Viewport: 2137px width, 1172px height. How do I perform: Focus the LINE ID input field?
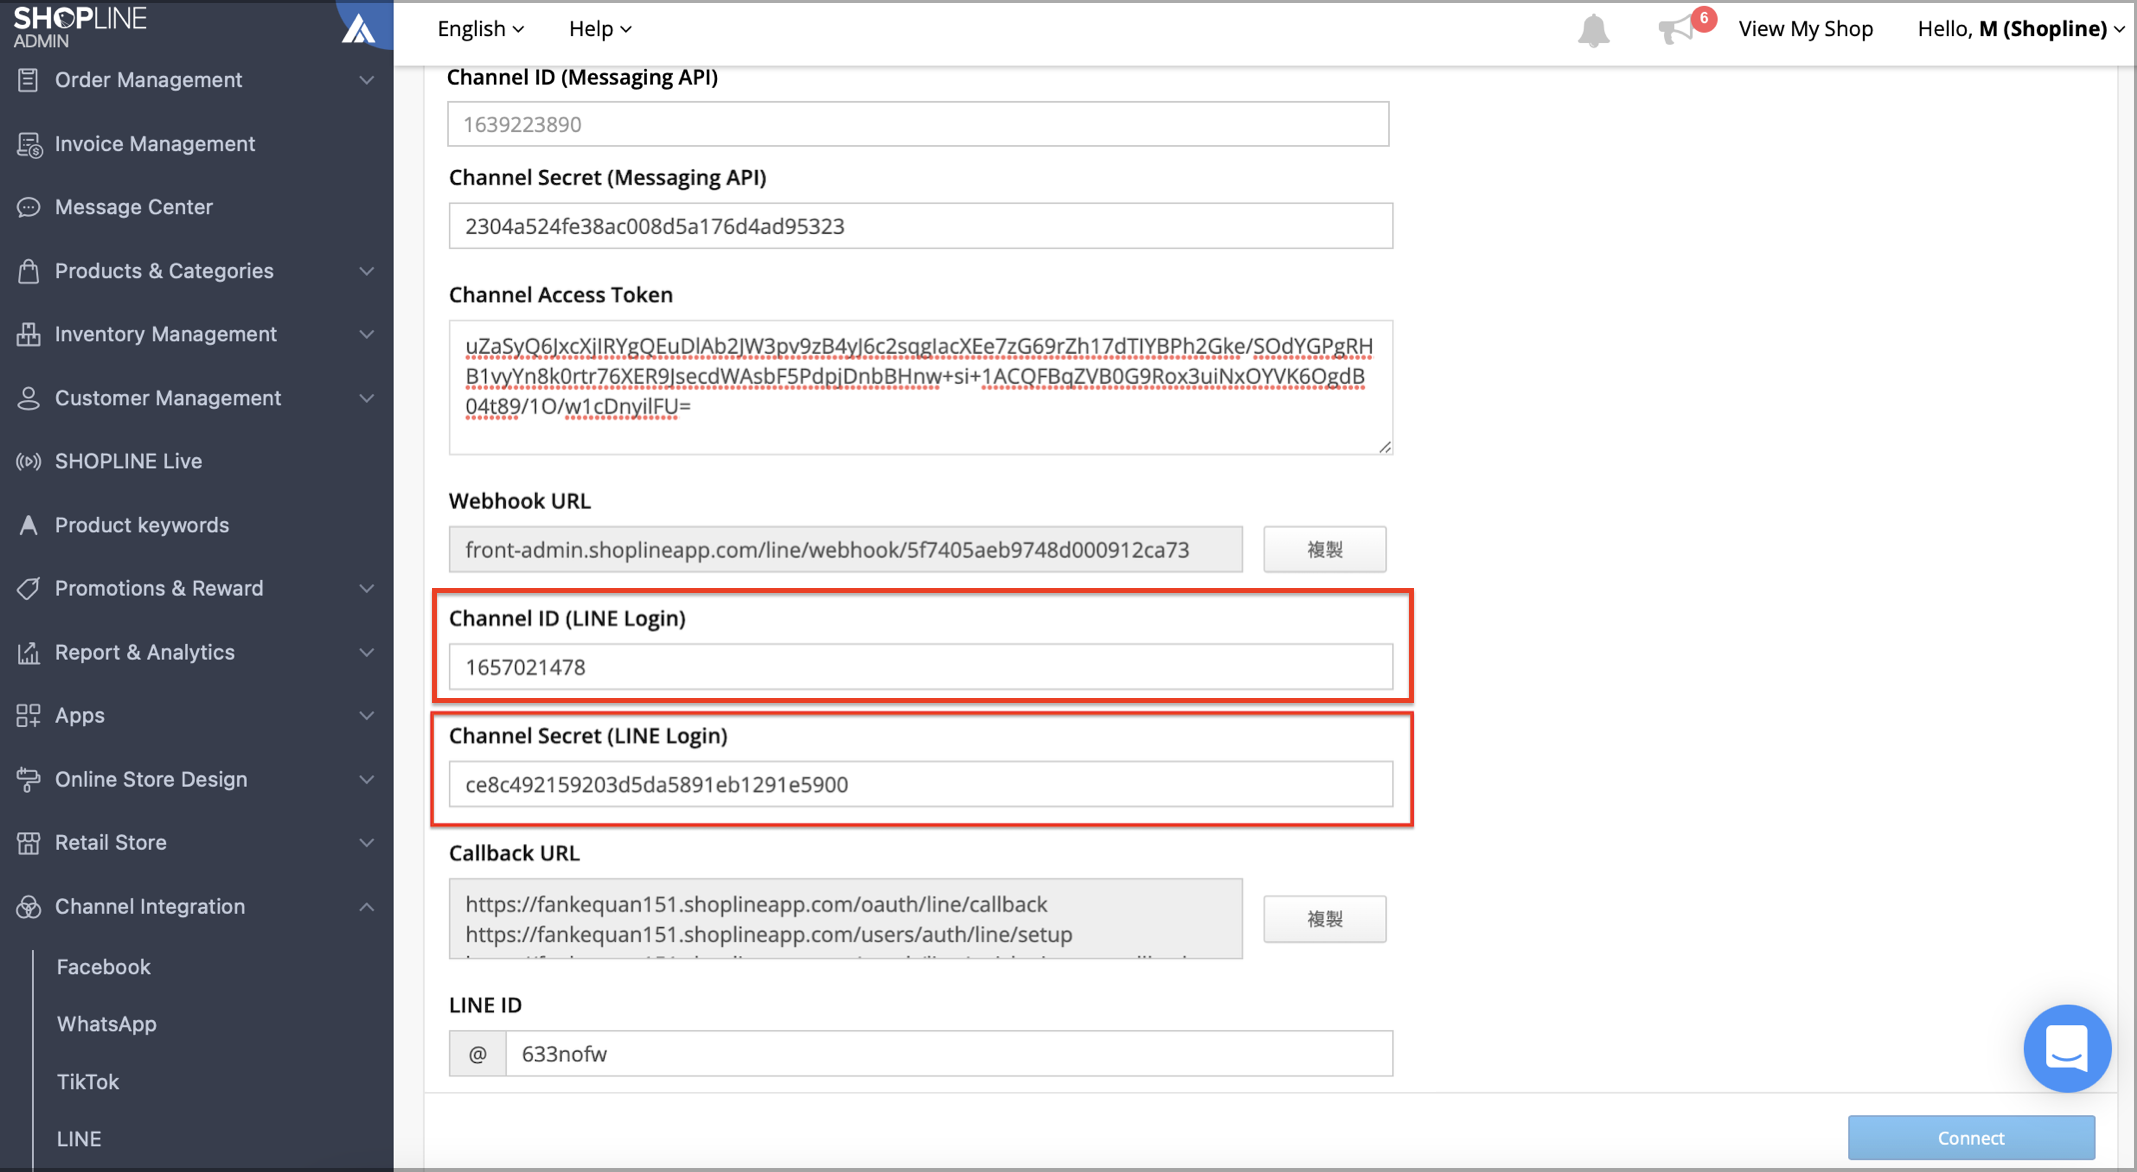pos(949,1054)
